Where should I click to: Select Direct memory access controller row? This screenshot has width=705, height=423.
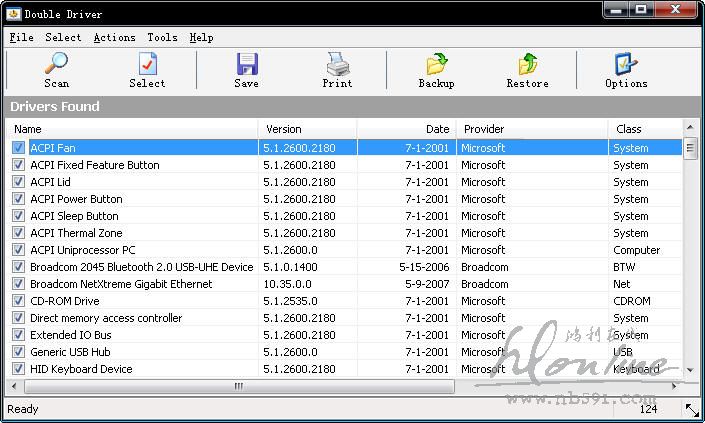coord(106,318)
